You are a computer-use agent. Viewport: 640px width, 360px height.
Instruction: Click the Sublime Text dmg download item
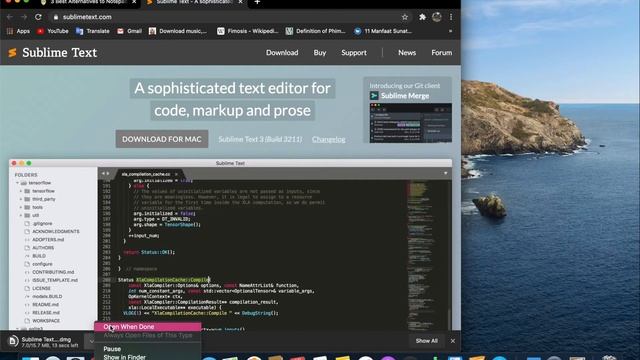pos(45,341)
